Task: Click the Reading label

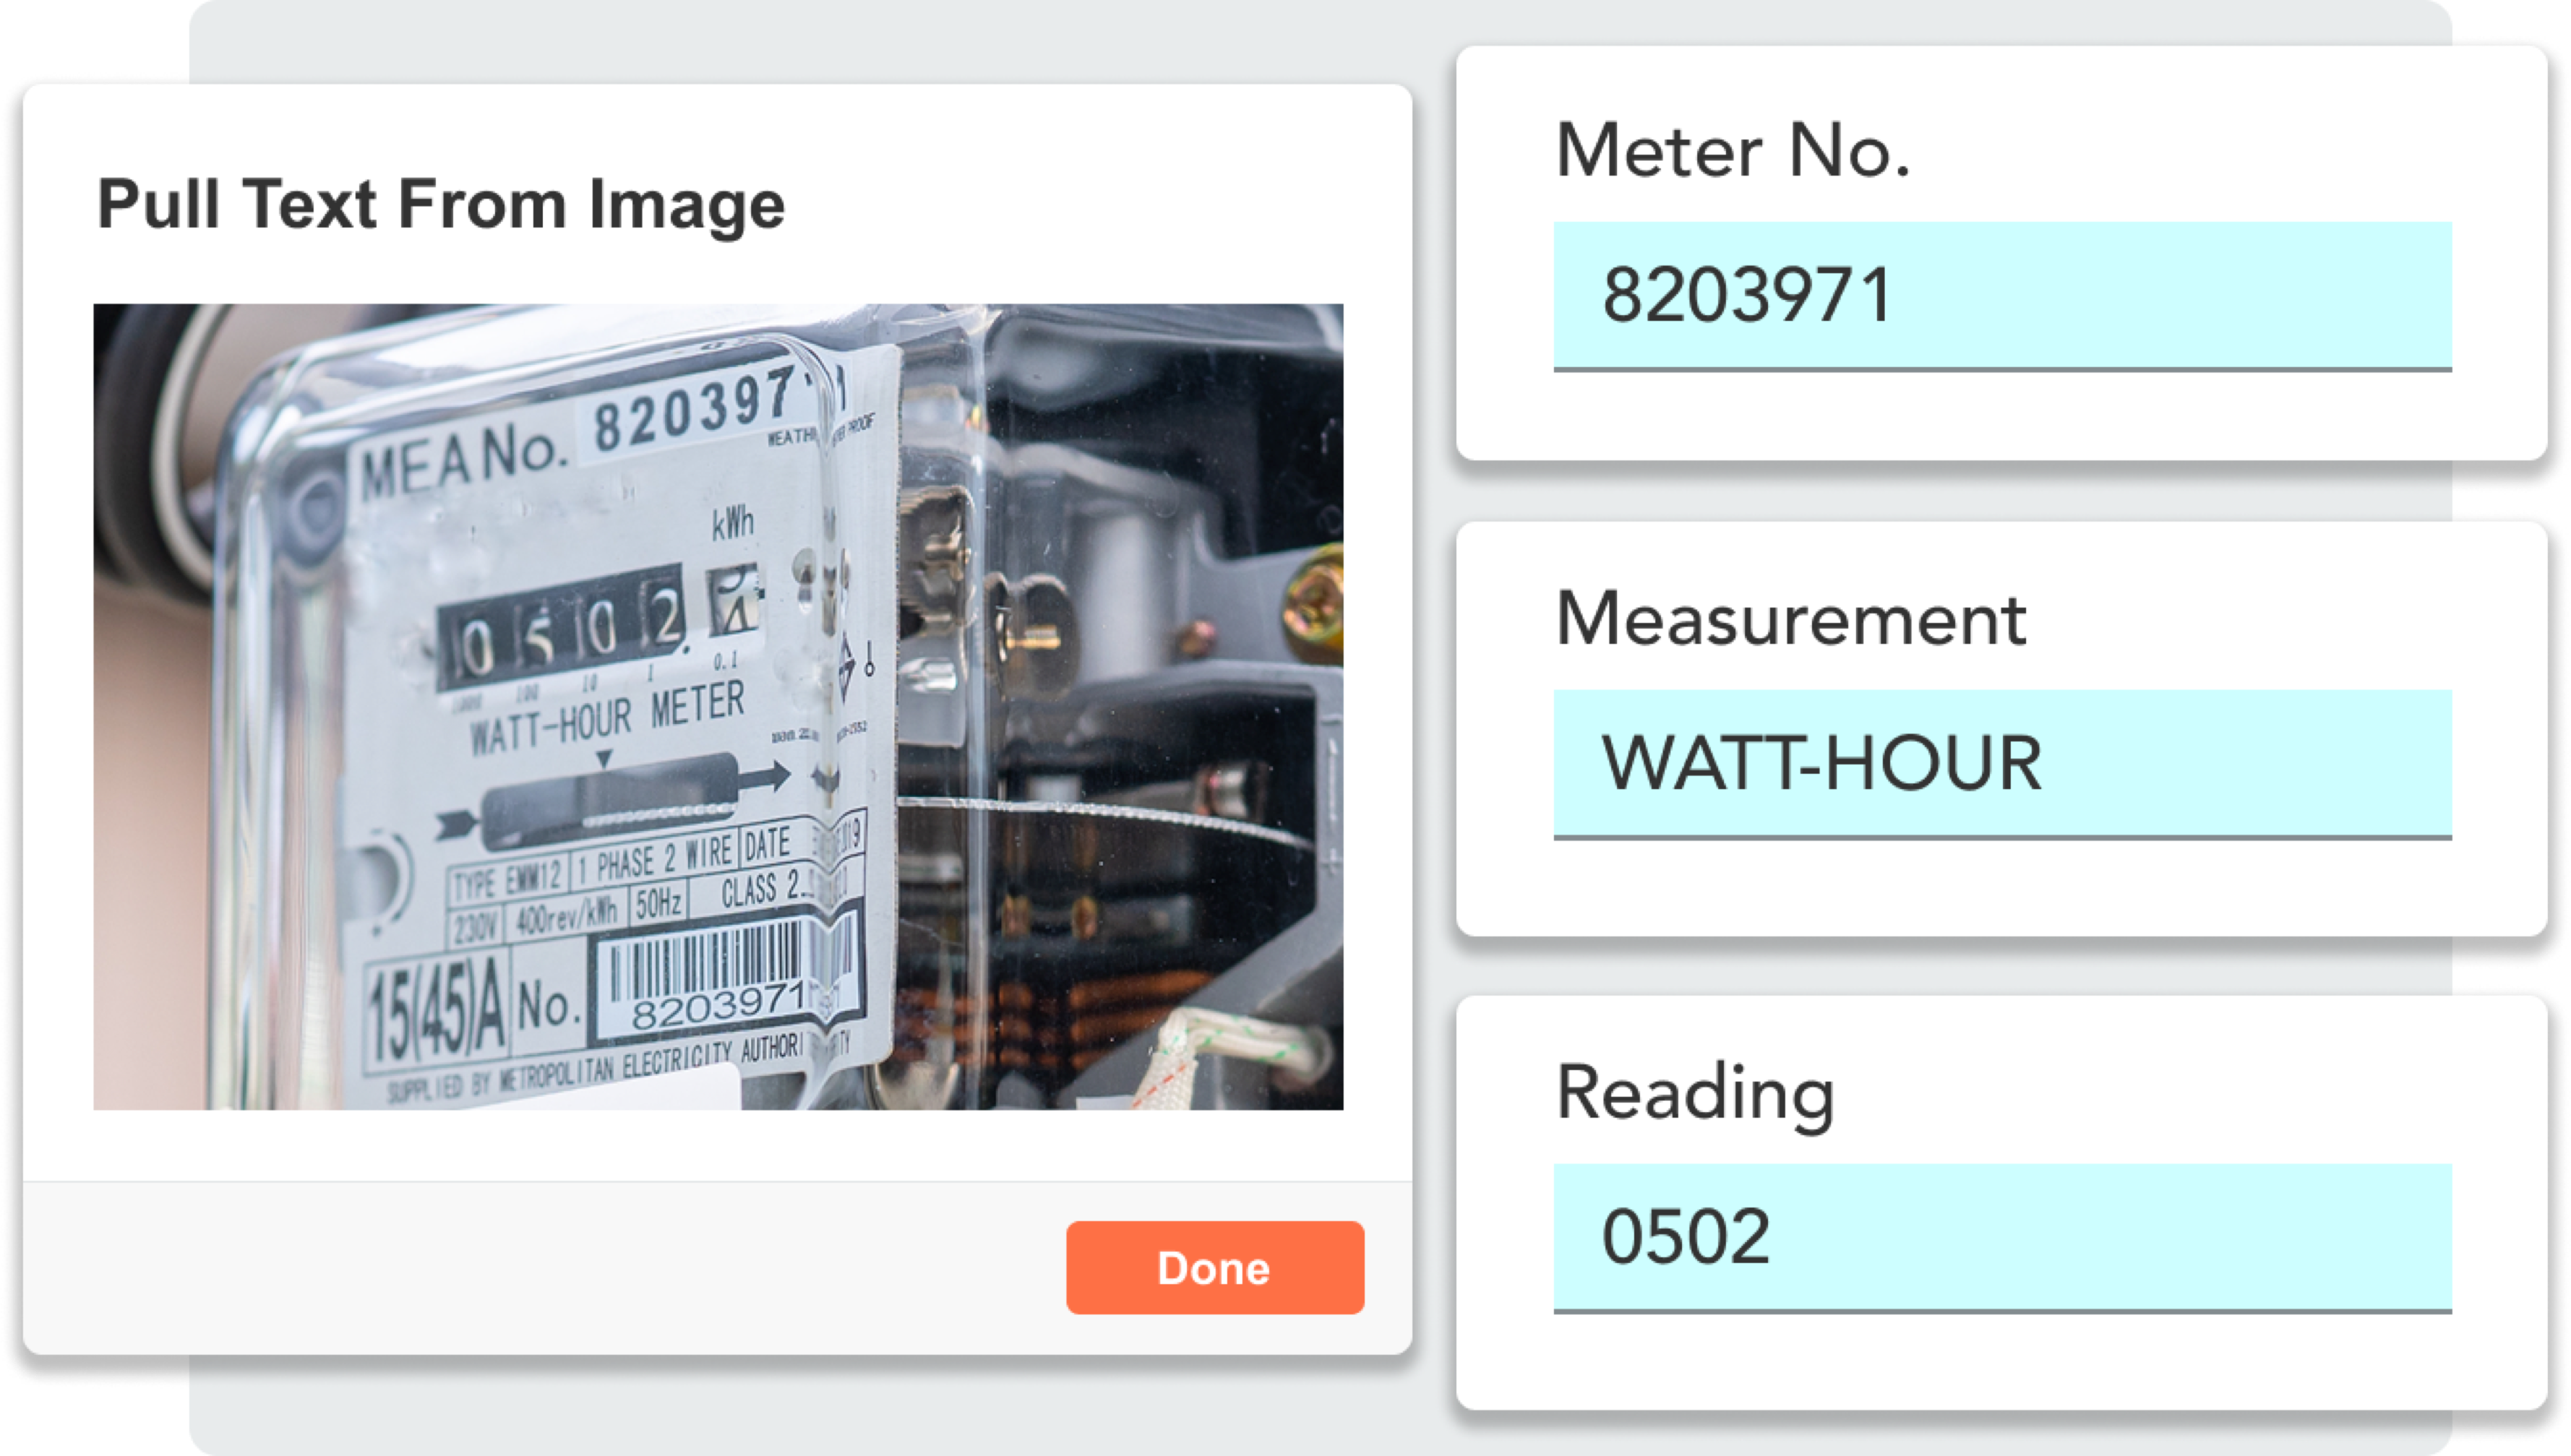Action: pos(1697,1093)
